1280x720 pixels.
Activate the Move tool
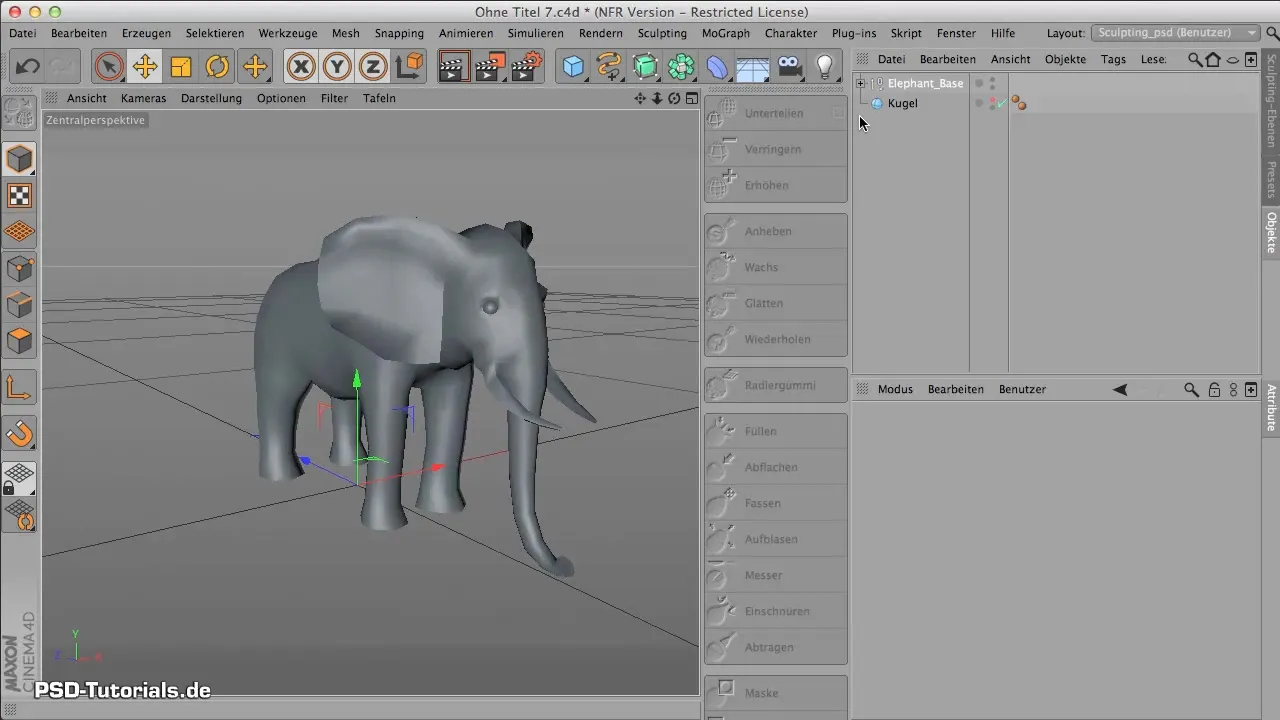click(x=145, y=67)
